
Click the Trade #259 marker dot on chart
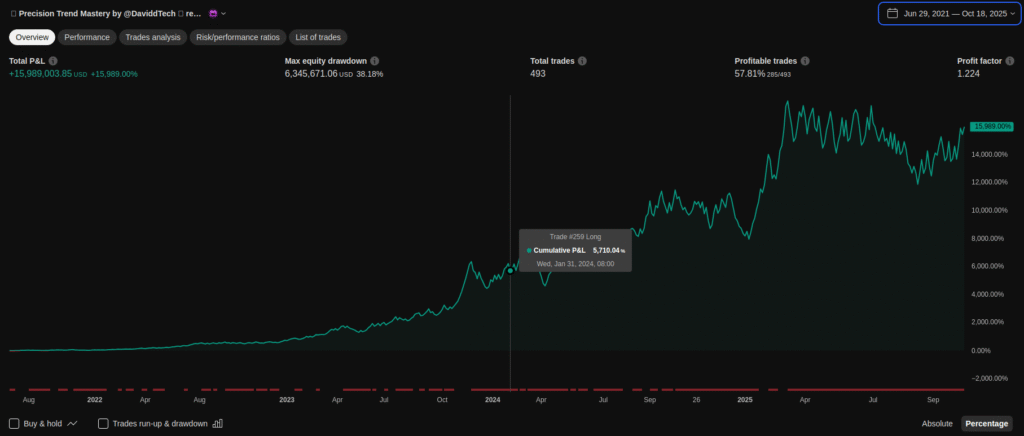point(510,270)
